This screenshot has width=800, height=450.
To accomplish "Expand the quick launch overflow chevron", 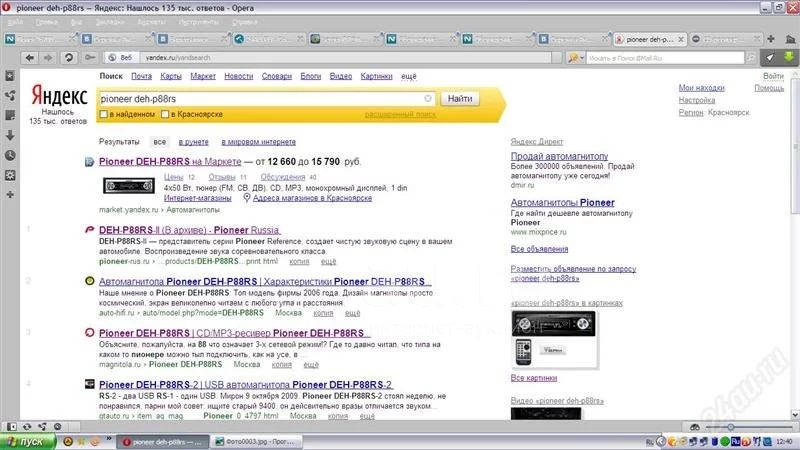I will point(109,439).
